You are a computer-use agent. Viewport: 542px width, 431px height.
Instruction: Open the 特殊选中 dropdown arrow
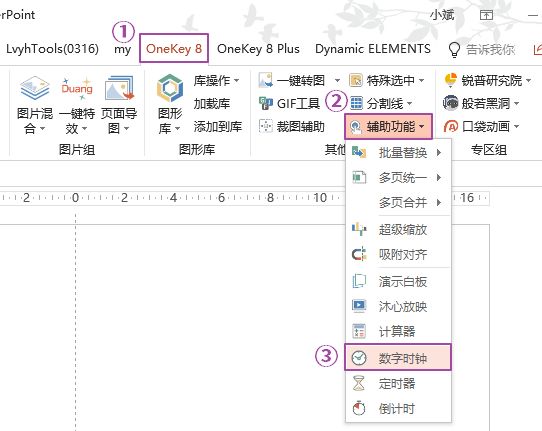[x=422, y=81]
